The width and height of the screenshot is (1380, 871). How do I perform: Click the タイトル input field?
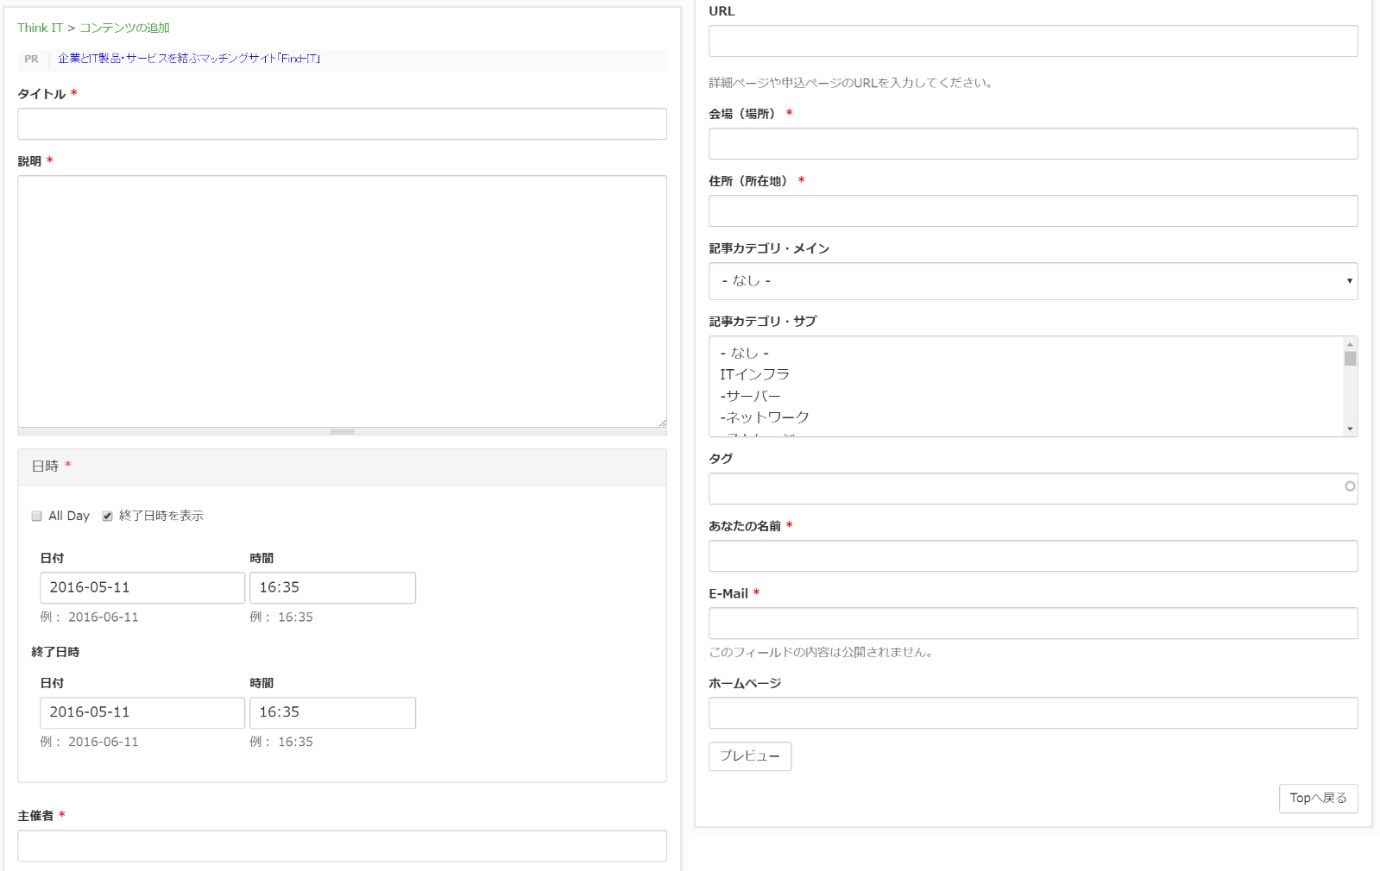click(x=341, y=124)
